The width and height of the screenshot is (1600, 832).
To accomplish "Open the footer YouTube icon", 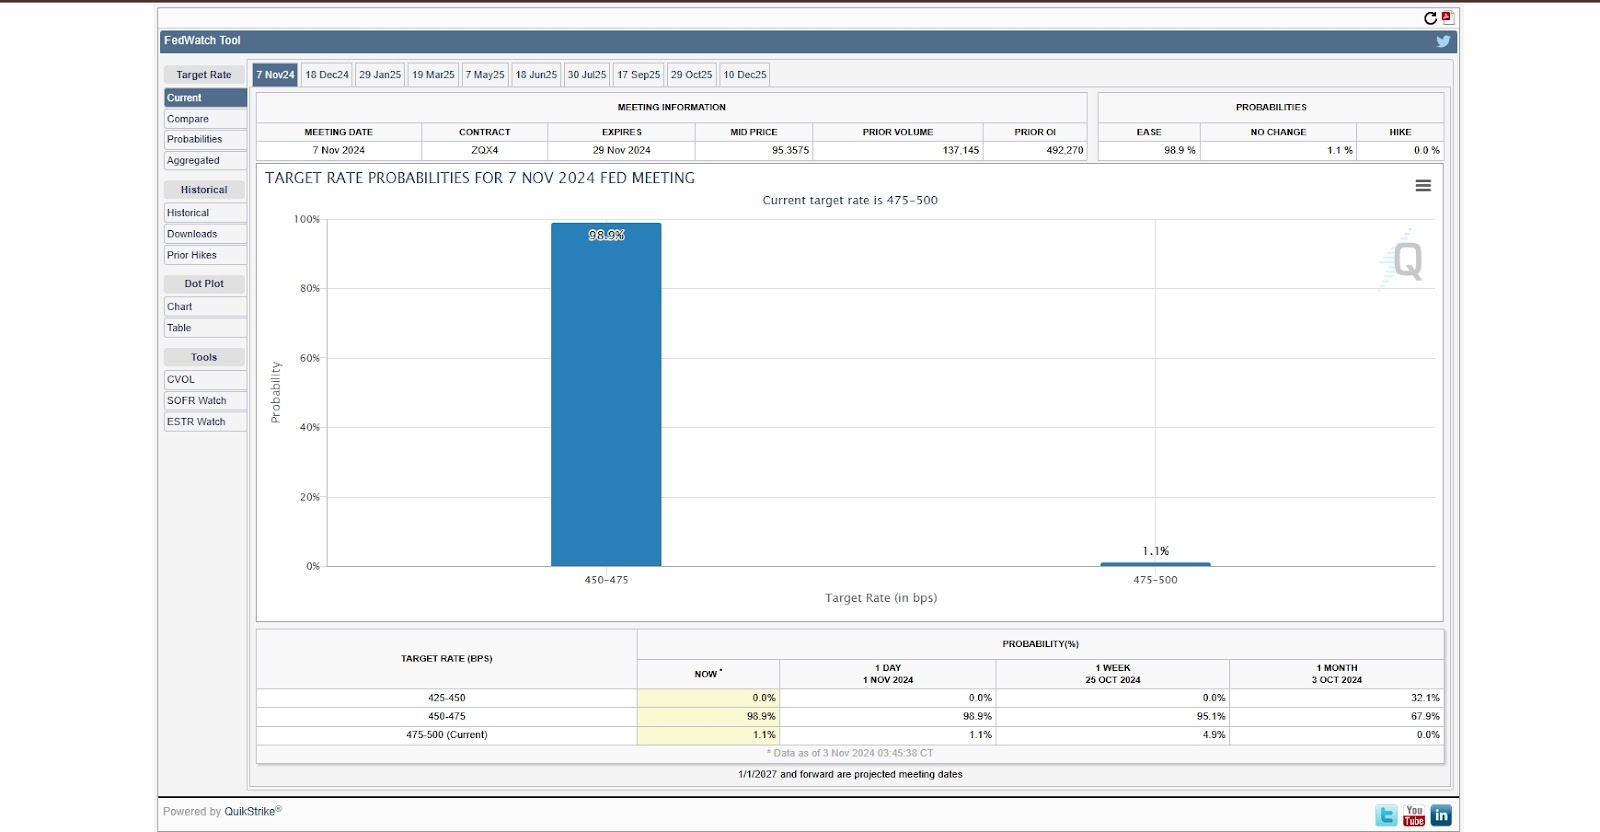I will pos(1414,816).
